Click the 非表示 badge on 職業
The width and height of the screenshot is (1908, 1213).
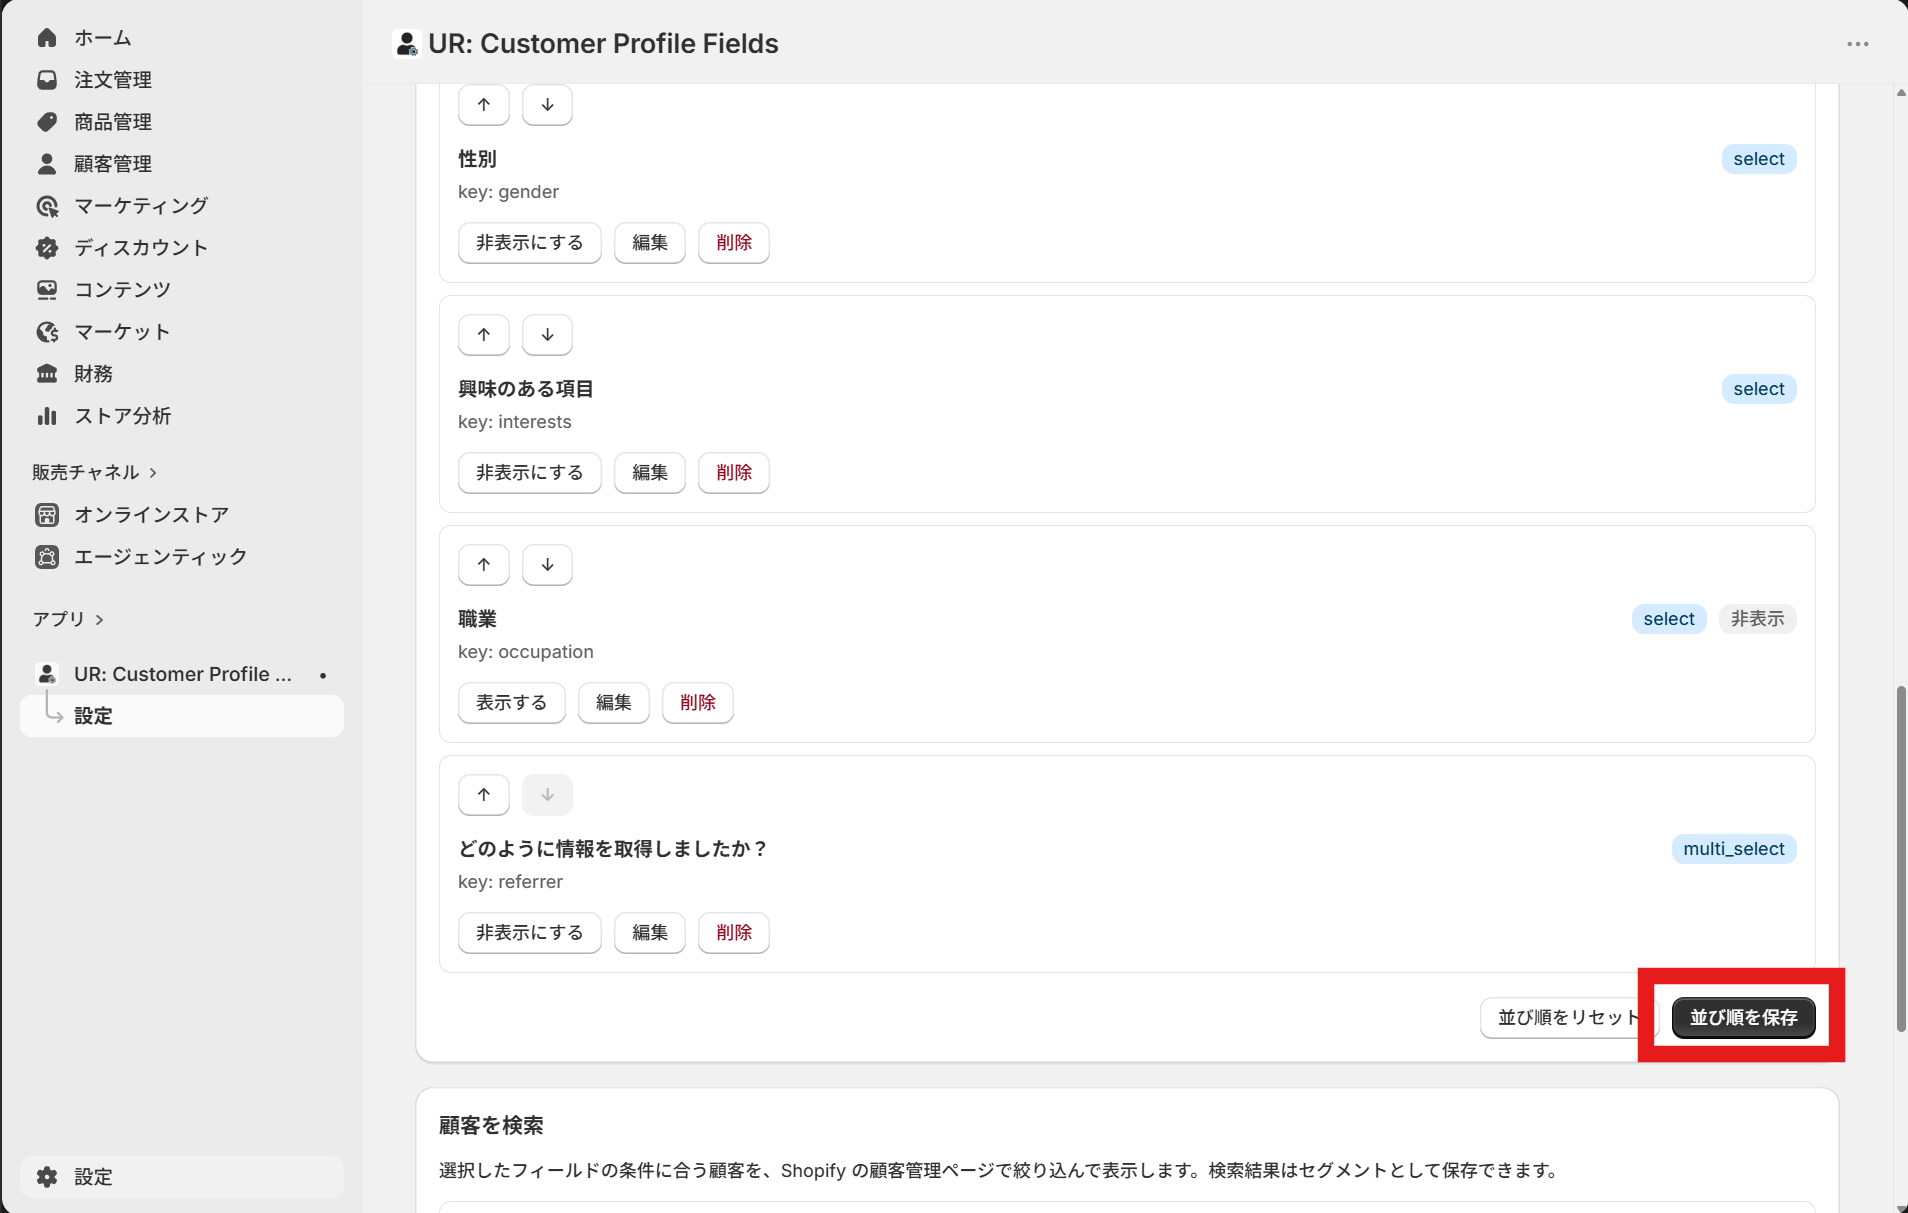tap(1758, 619)
